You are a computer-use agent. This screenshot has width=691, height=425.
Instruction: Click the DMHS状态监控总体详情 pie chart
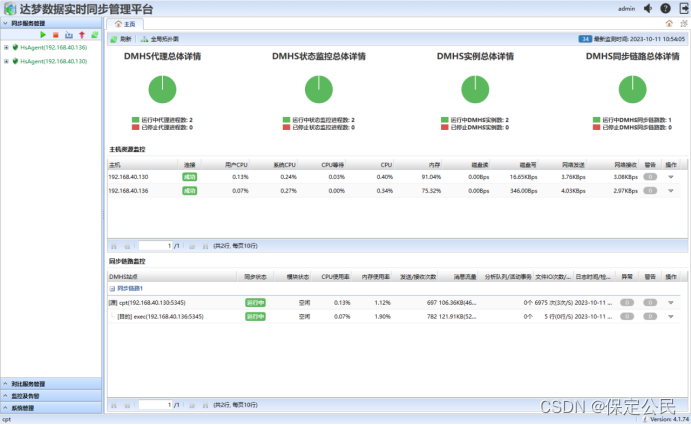[x=319, y=89]
